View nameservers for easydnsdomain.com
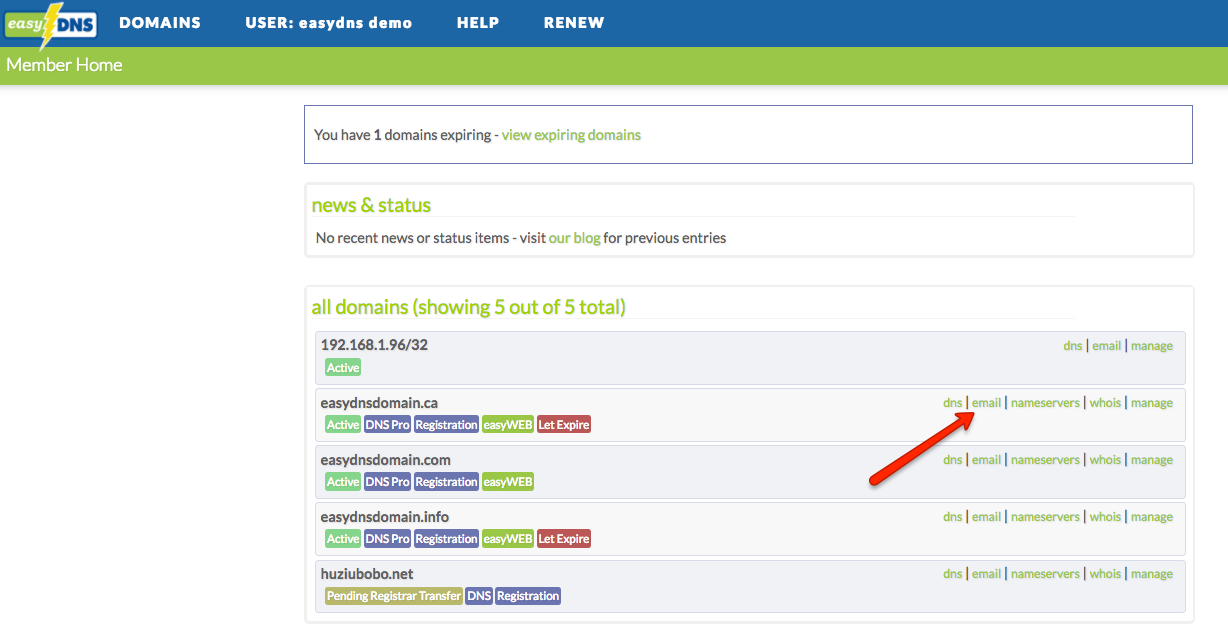1228x637 pixels. (x=1046, y=460)
